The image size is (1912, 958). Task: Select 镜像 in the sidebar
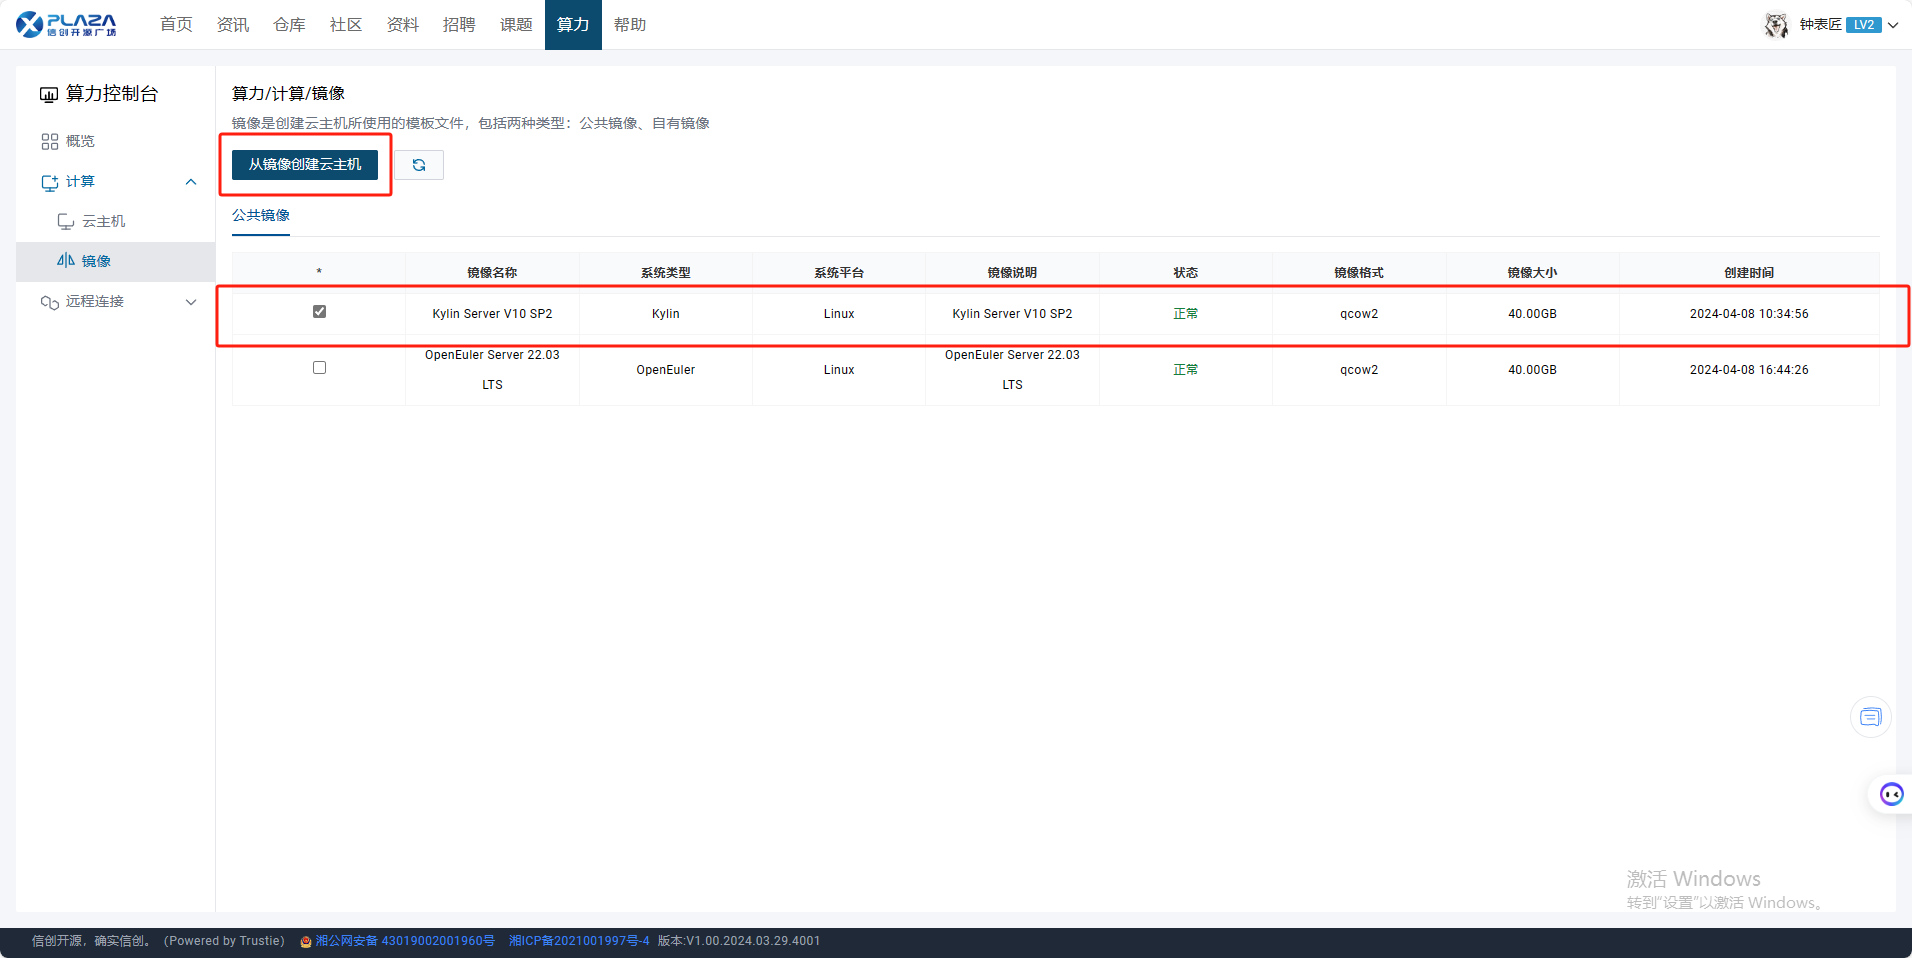(96, 261)
